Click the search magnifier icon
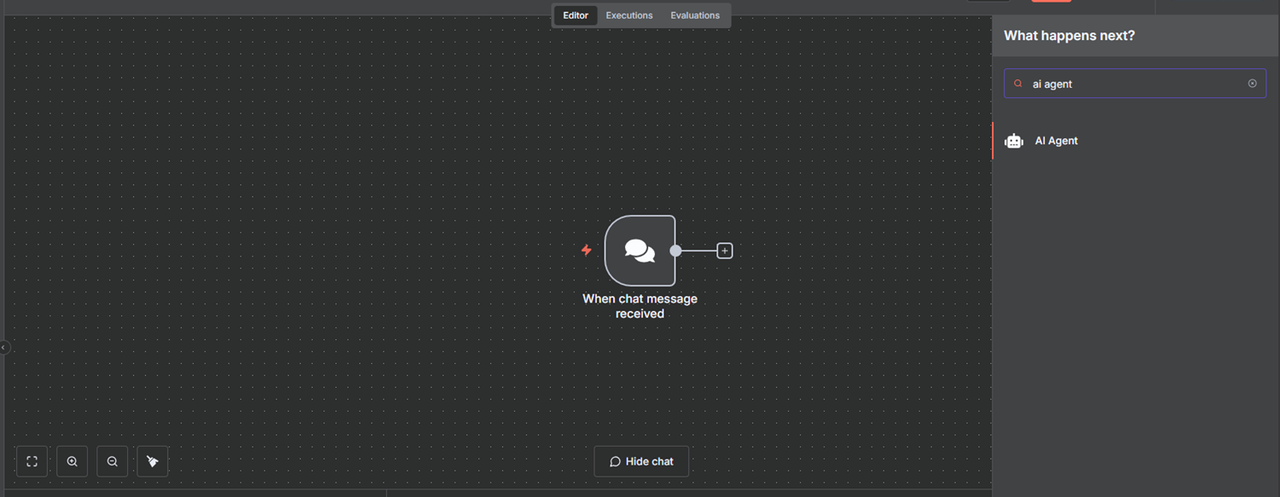Screen dimensions: 1280x497 [x=1018, y=84]
